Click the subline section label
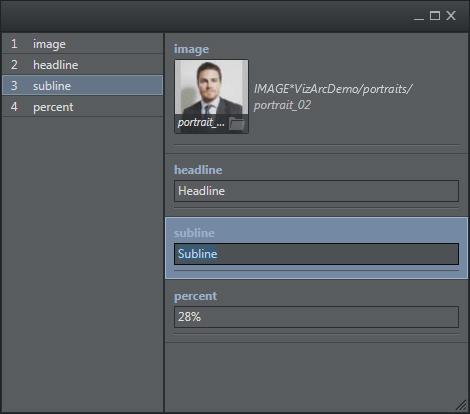 [194, 233]
